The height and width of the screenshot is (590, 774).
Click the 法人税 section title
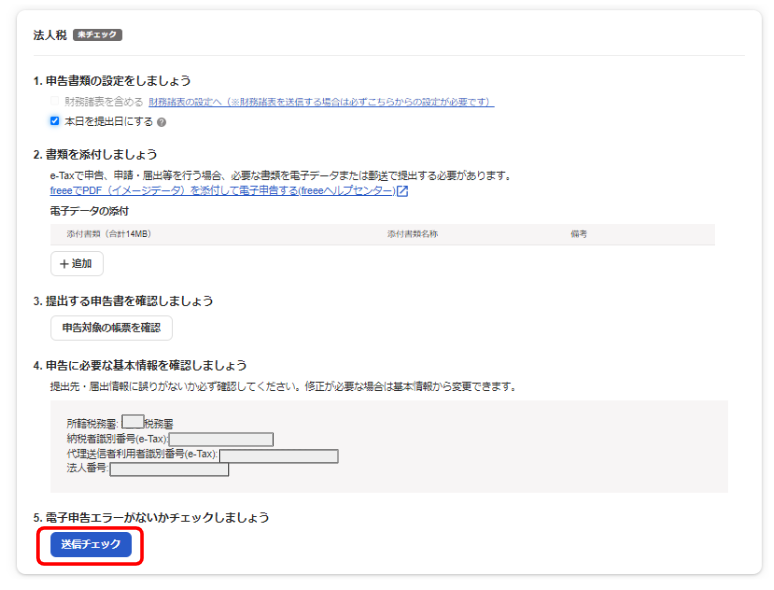50,35
